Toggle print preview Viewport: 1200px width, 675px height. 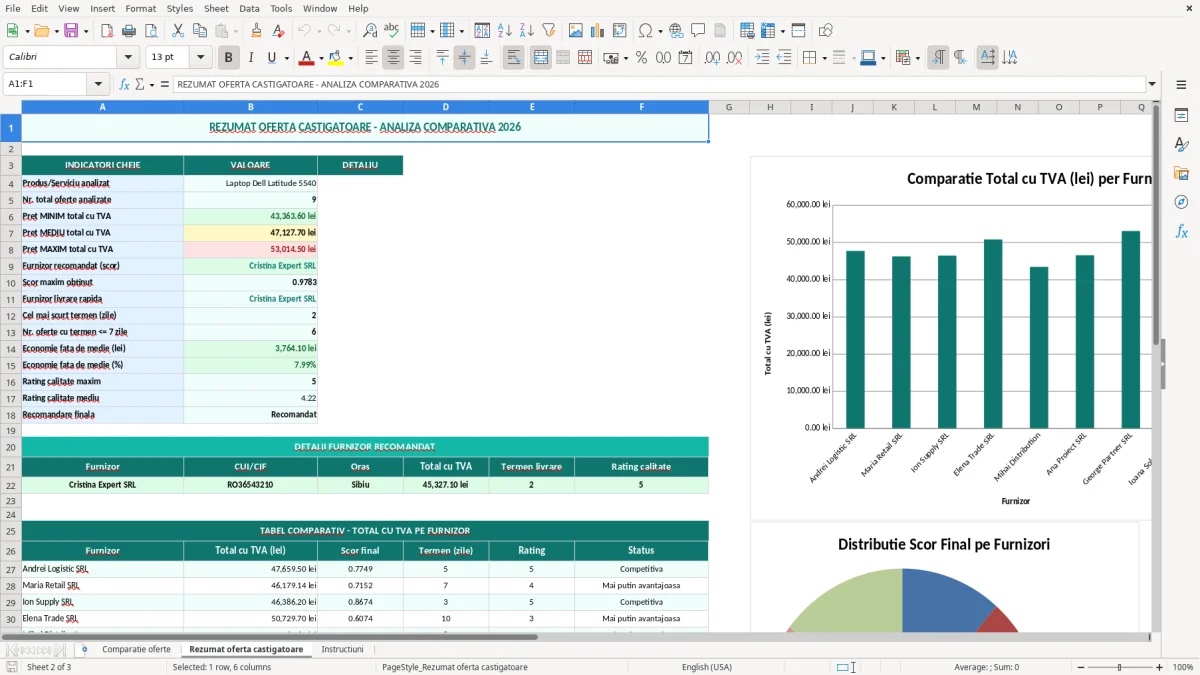(151, 31)
